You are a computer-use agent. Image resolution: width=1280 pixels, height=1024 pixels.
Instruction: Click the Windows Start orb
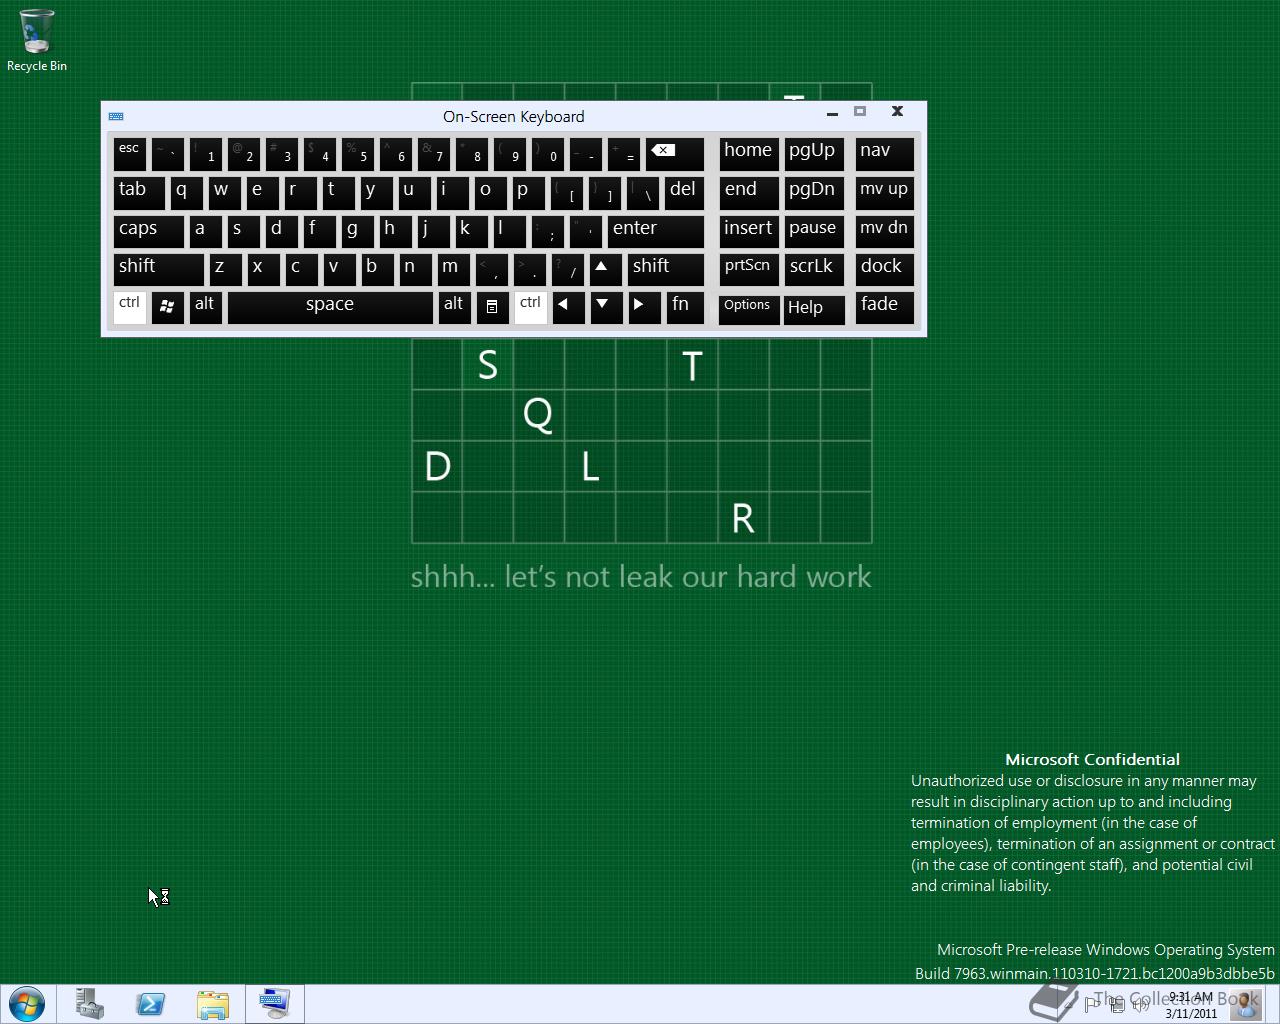coord(27,1003)
